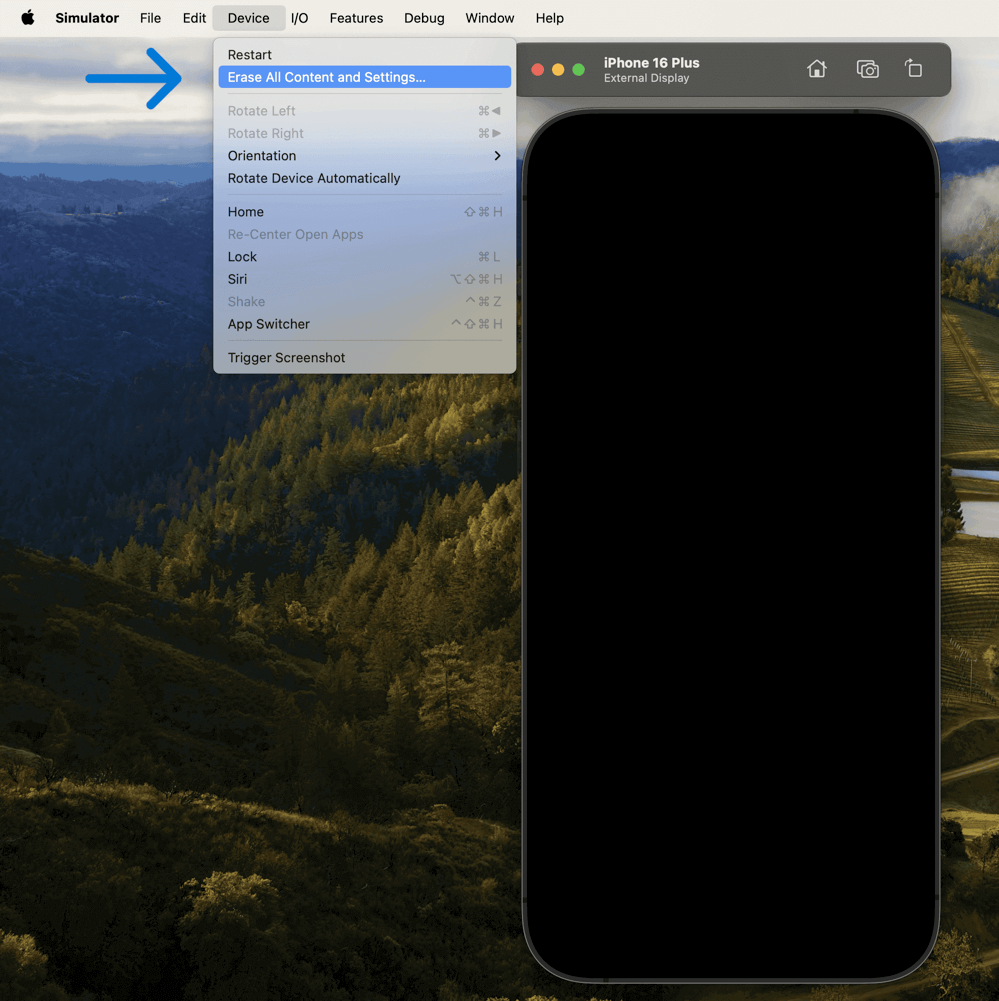Open the Edit menu
Viewport: 999px width, 1001px height.
click(194, 18)
